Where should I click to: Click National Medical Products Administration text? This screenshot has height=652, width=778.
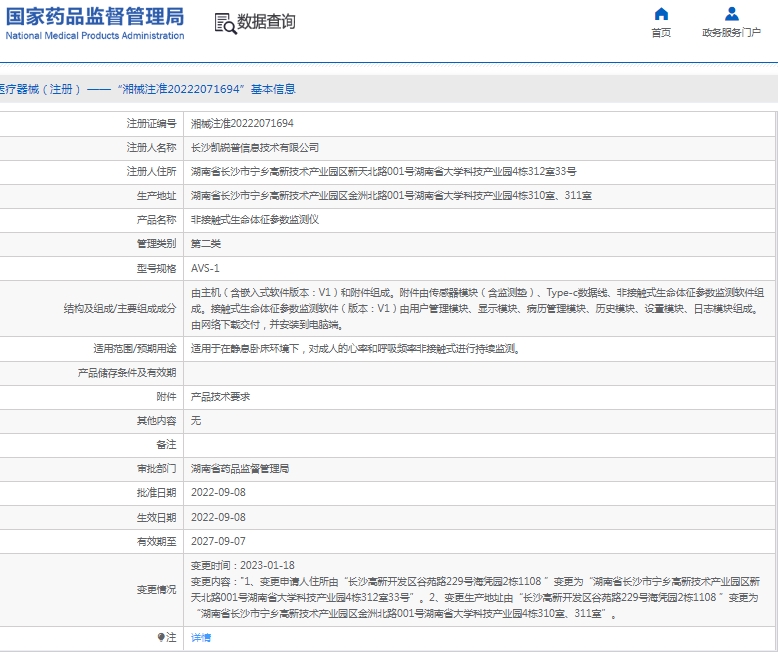[x=95, y=36]
